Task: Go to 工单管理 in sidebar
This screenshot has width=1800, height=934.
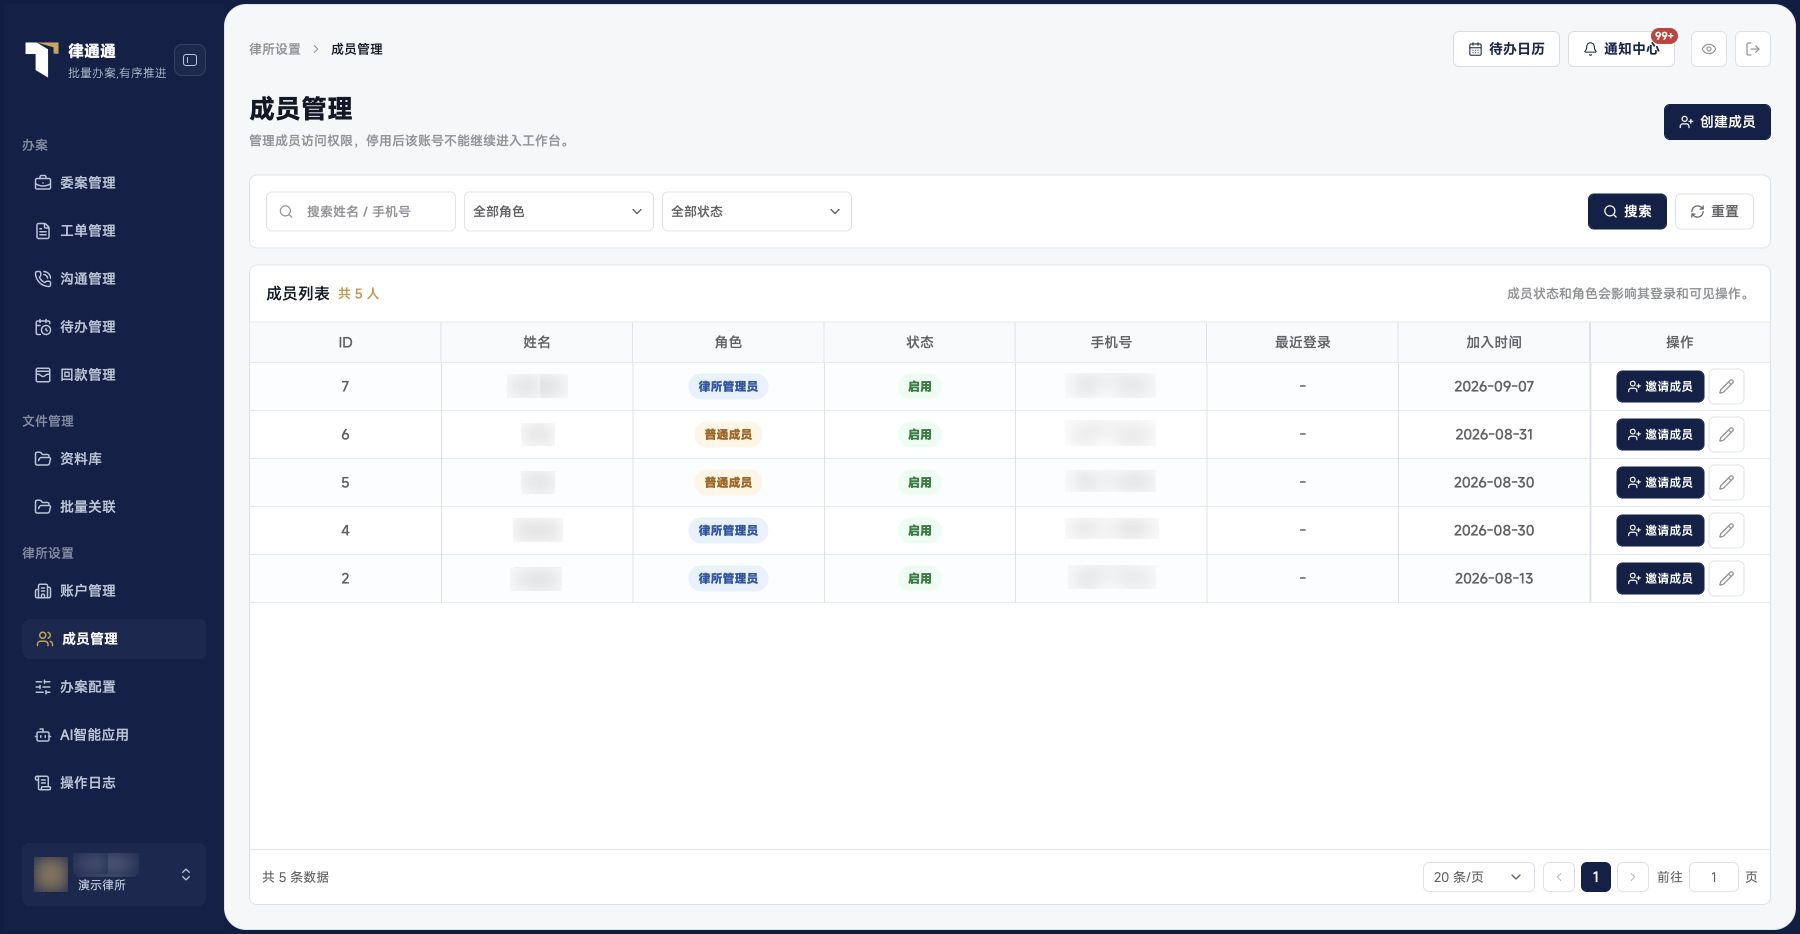Action: [x=114, y=231]
